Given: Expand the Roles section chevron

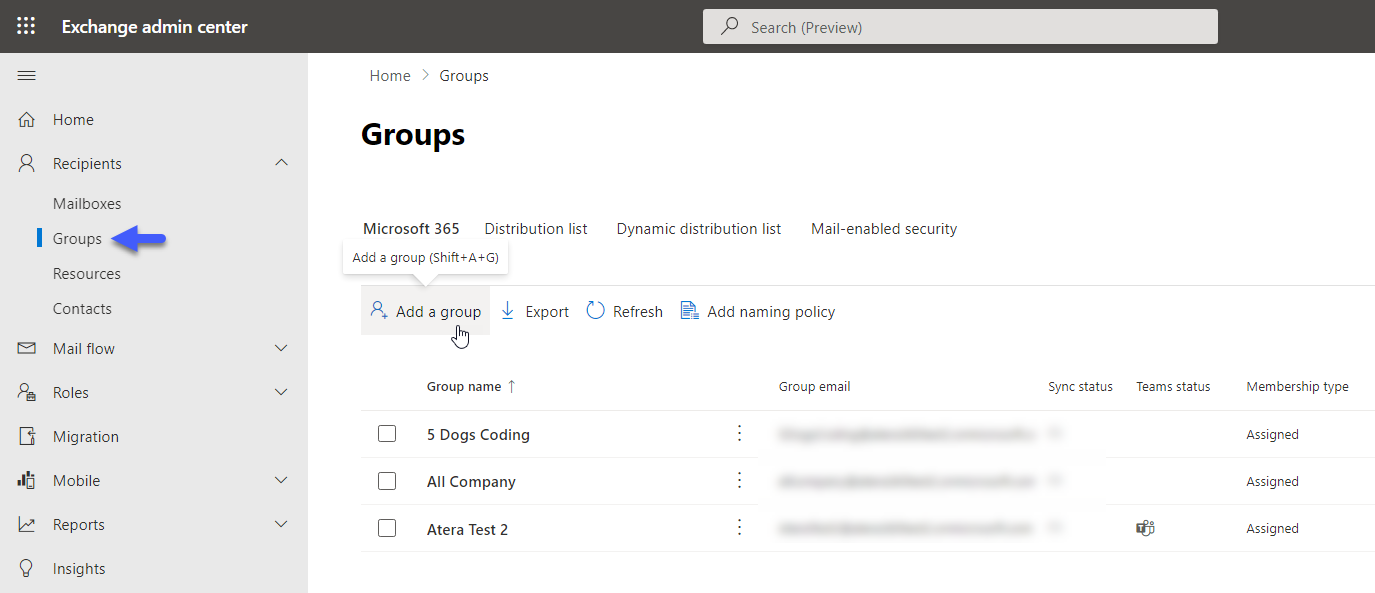Looking at the screenshot, I should [281, 393].
